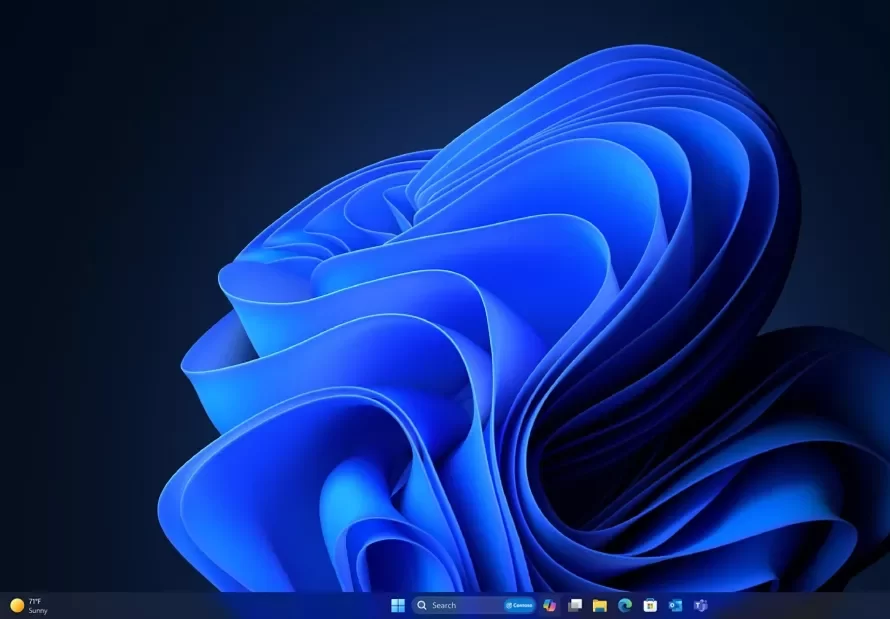Open File Explorer from the taskbar
Viewport: 890px width, 619px height.
pos(599,605)
